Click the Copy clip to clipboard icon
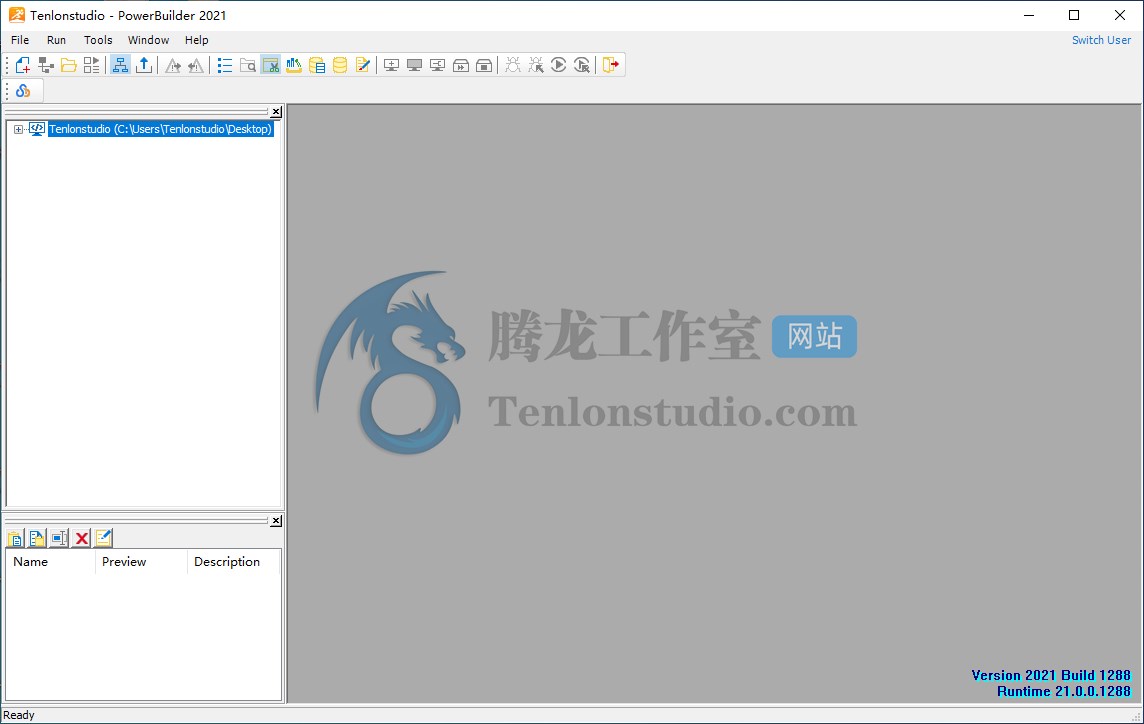This screenshot has height=724, width=1144. pyautogui.click(x=36, y=539)
